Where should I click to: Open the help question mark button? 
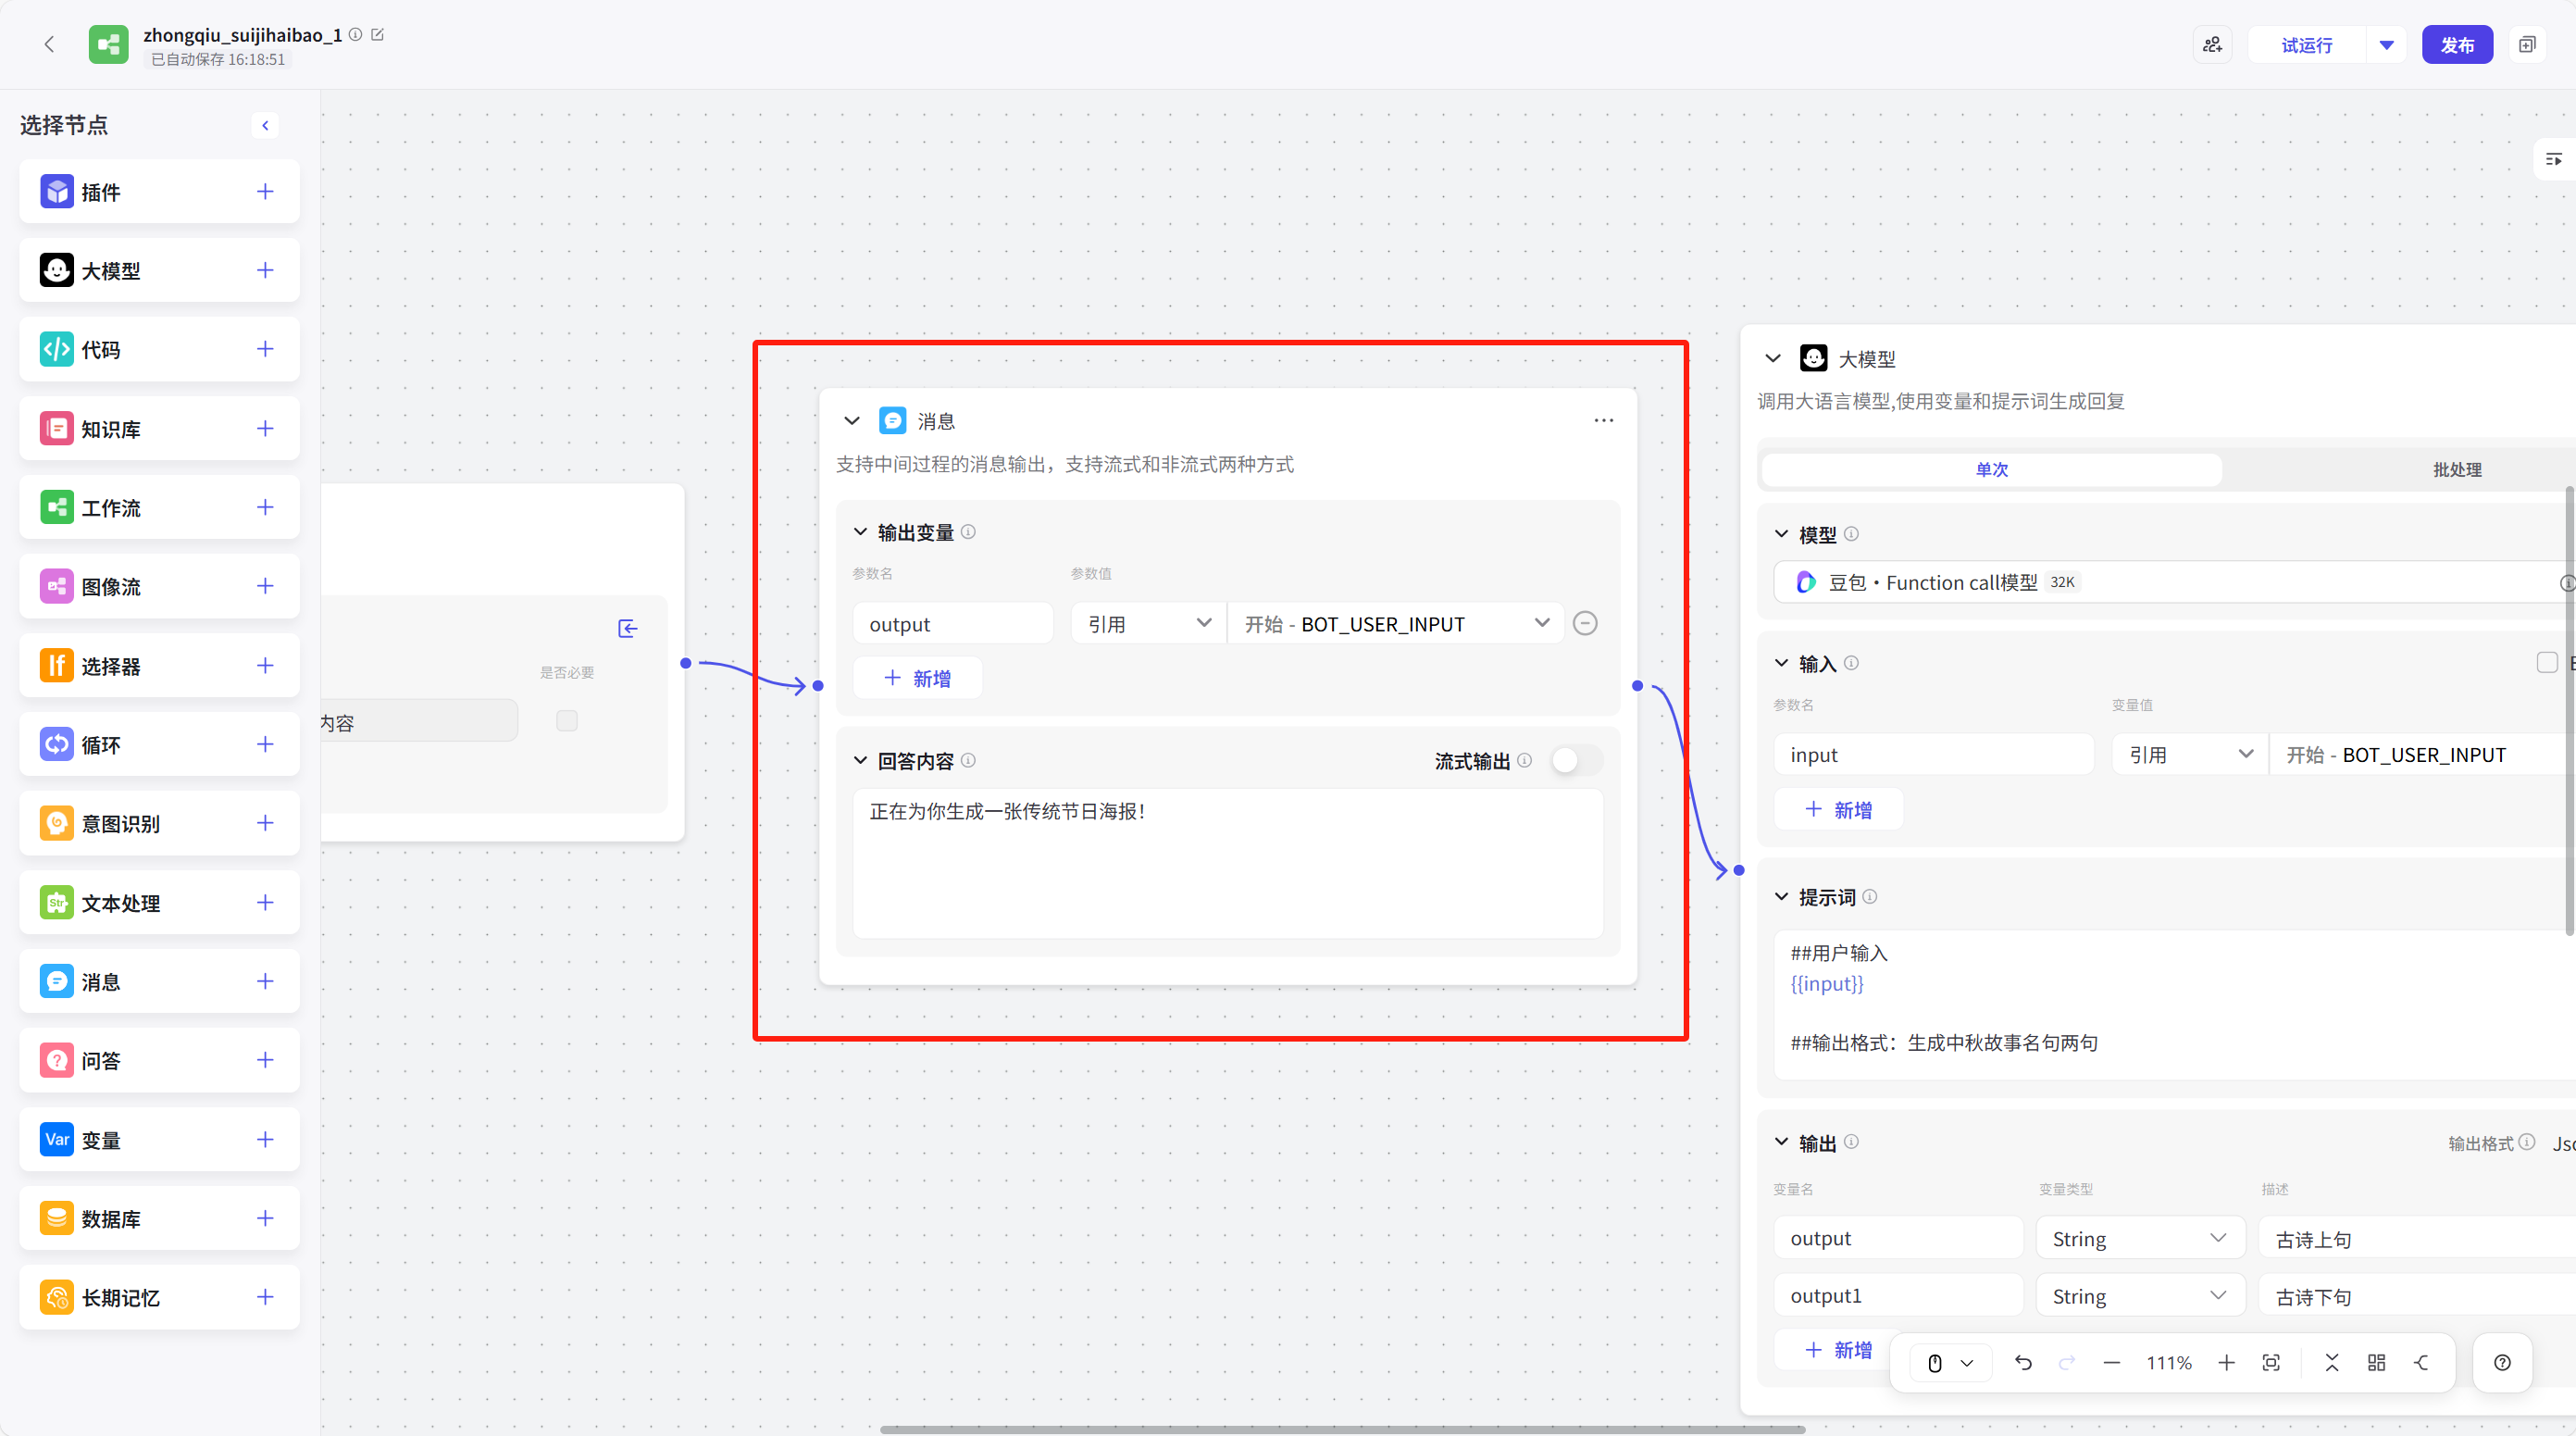point(2502,1363)
